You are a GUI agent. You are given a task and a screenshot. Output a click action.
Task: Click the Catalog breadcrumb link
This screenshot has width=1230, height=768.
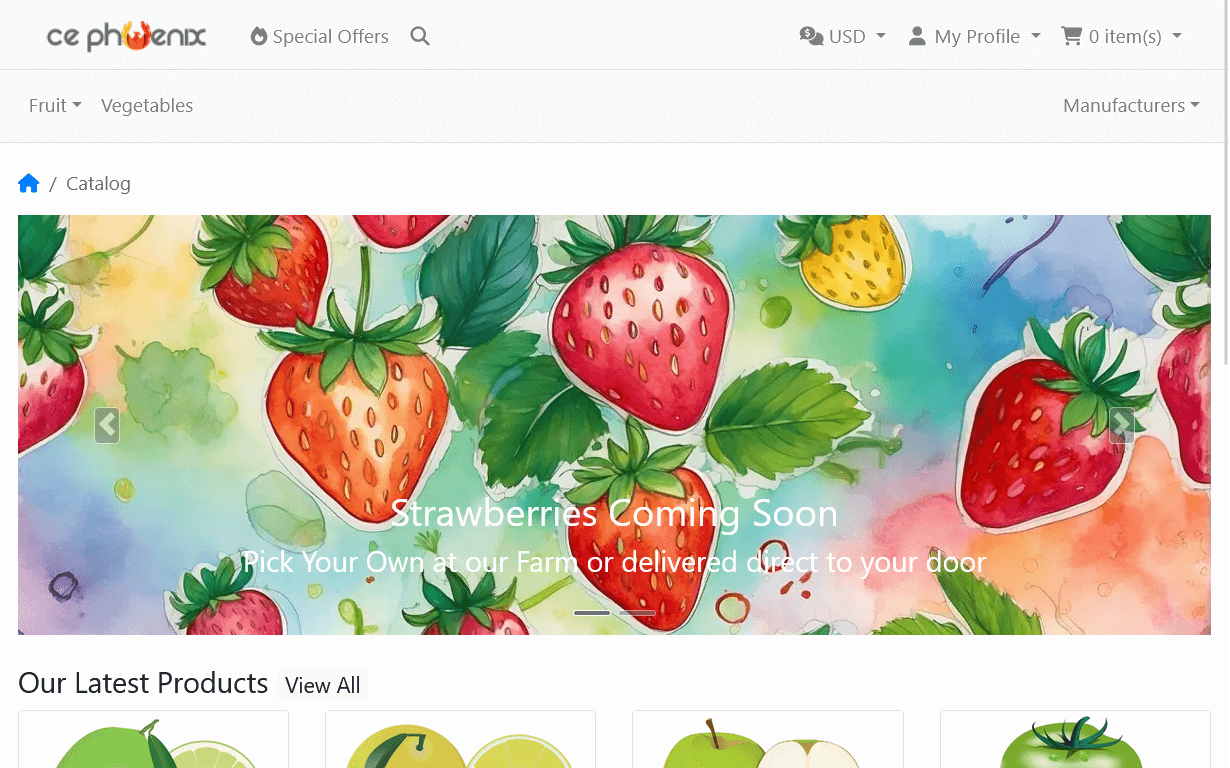[x=98, y=183]
